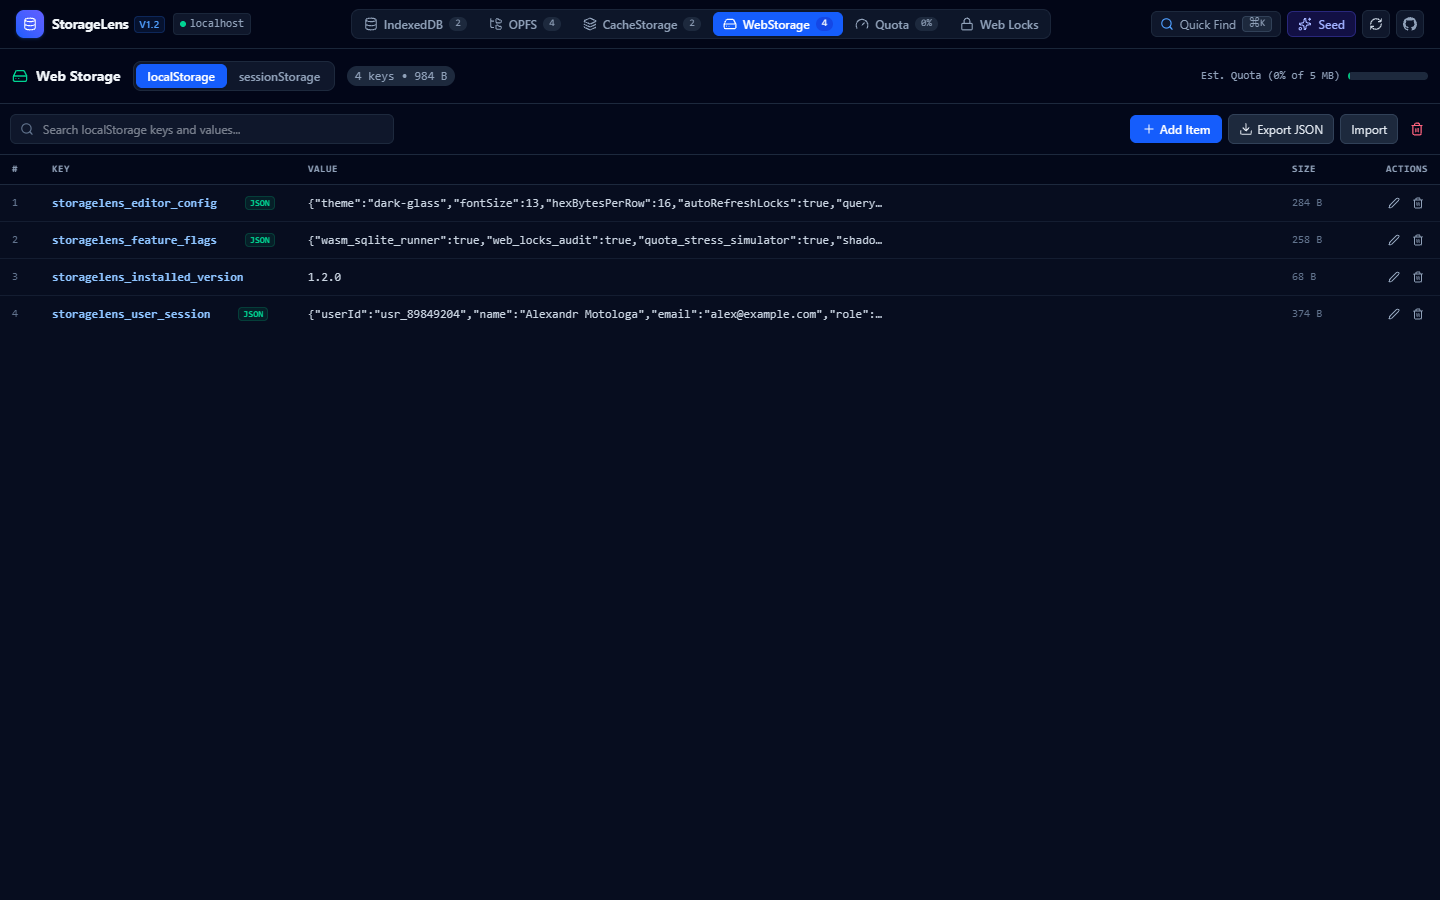Delete the storagelens_installed_version item
This screenshot has height=900, width=1440.
click(x=1418, y=277)
